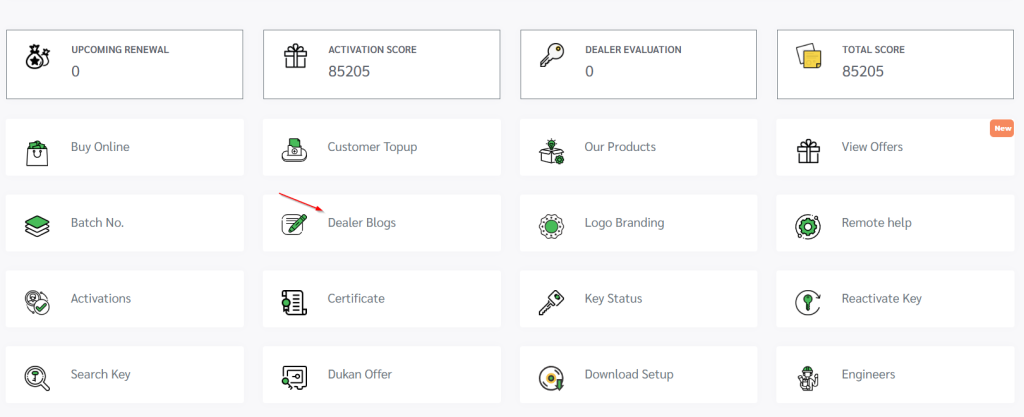This screenshot has height=417, width=1024.
Task: Click the Logo Branding badge icon
Action: (551, 225)
